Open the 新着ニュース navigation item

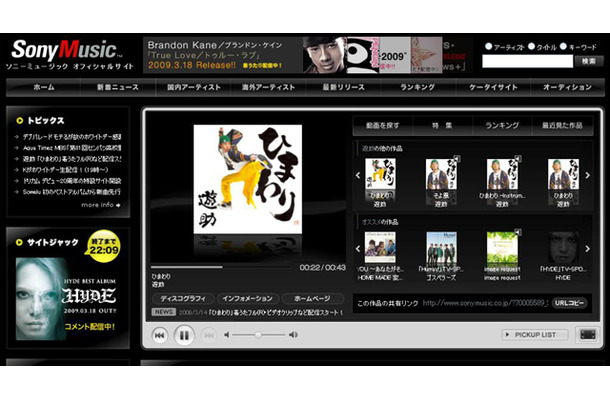[x=118, y=87]
